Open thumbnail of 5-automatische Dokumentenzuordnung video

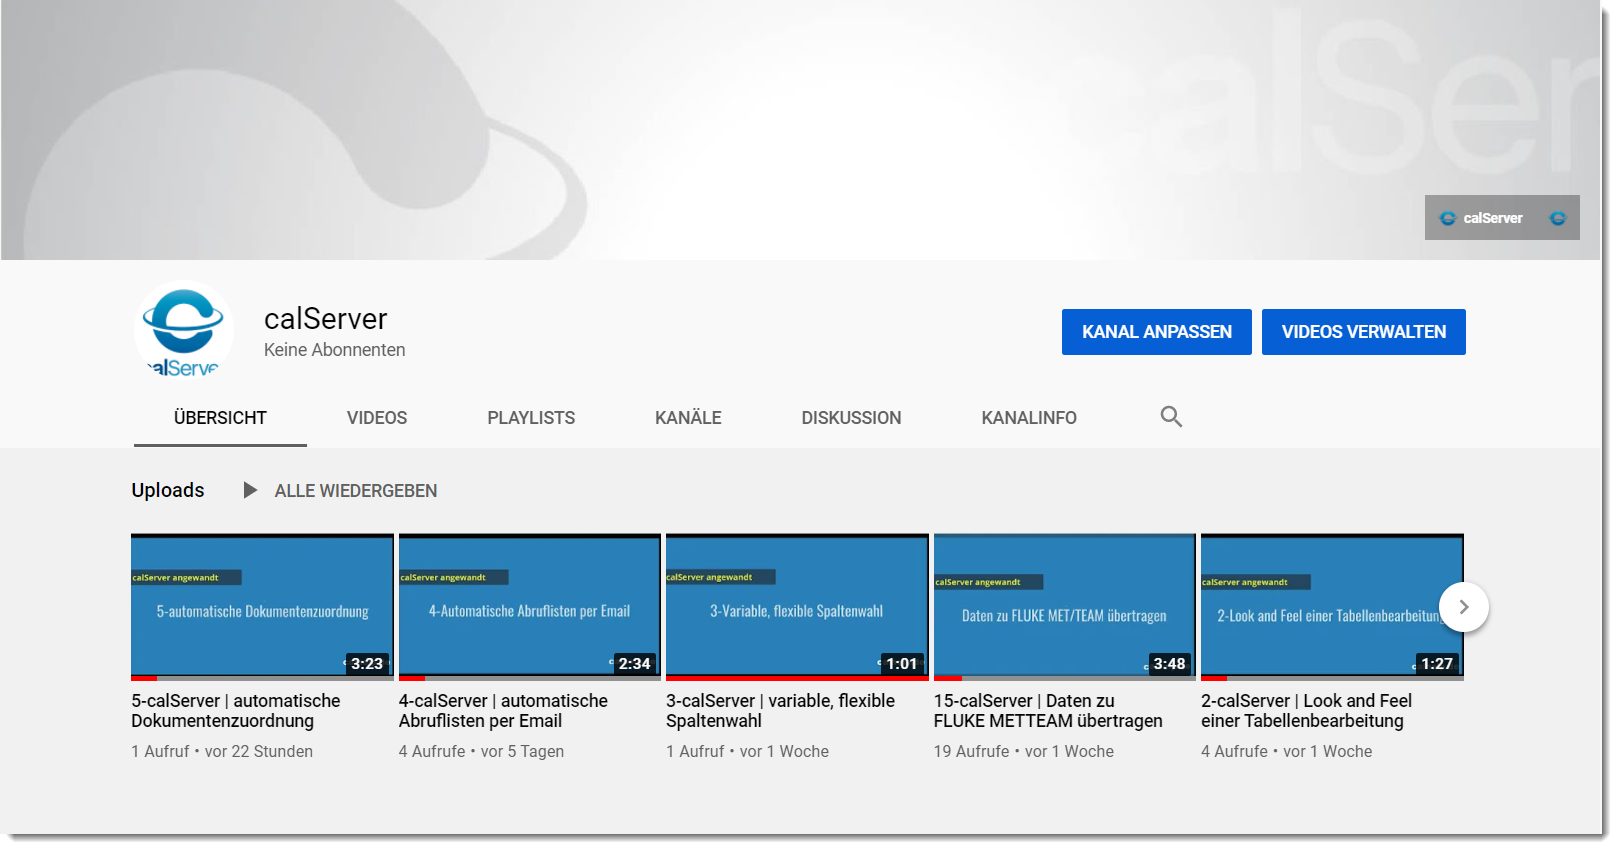262,607
